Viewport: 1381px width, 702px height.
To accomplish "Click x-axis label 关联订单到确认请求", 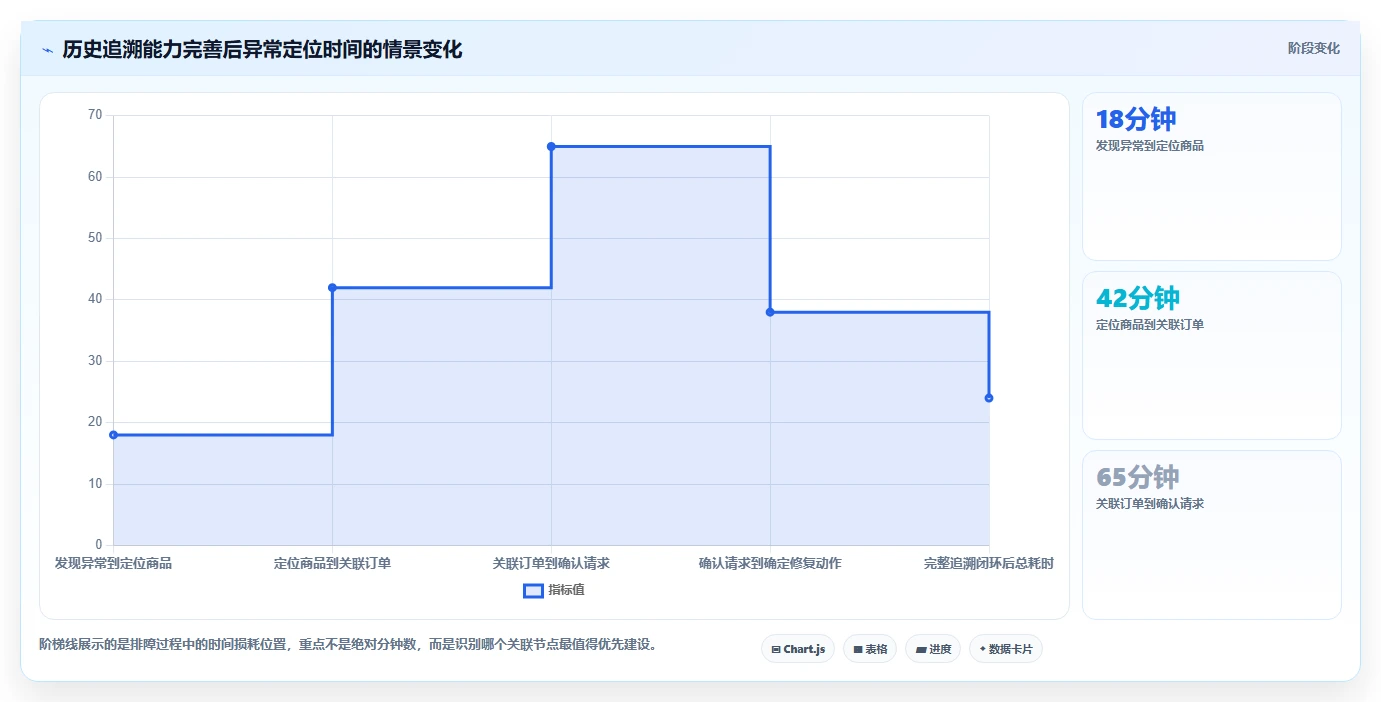I will click(x=551, y=564).
